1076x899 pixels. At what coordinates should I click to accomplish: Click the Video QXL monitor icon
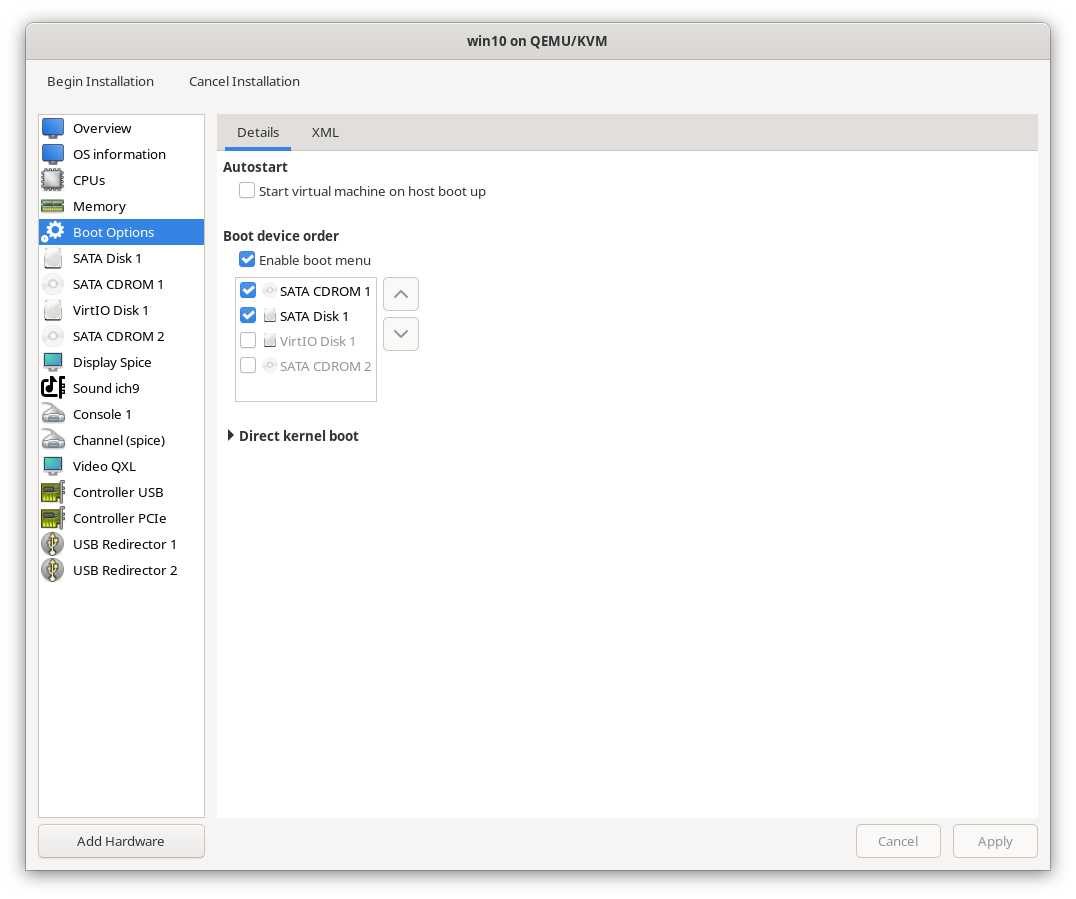[x=53, y=467]
